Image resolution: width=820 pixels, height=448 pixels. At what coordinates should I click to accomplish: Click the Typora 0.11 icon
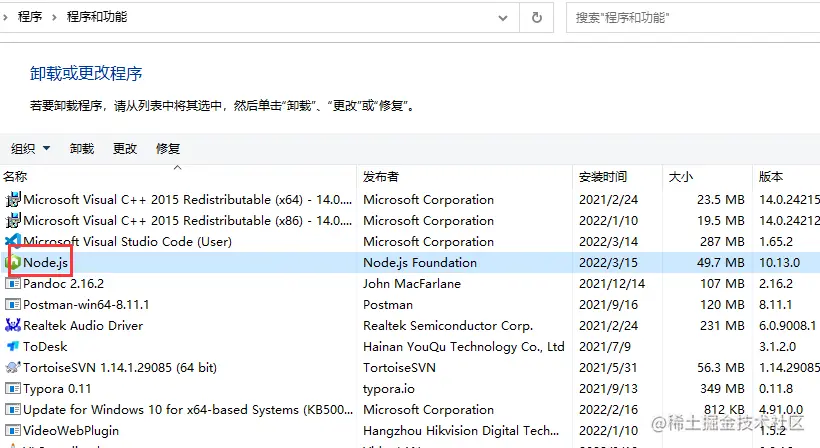coord(13,389)
